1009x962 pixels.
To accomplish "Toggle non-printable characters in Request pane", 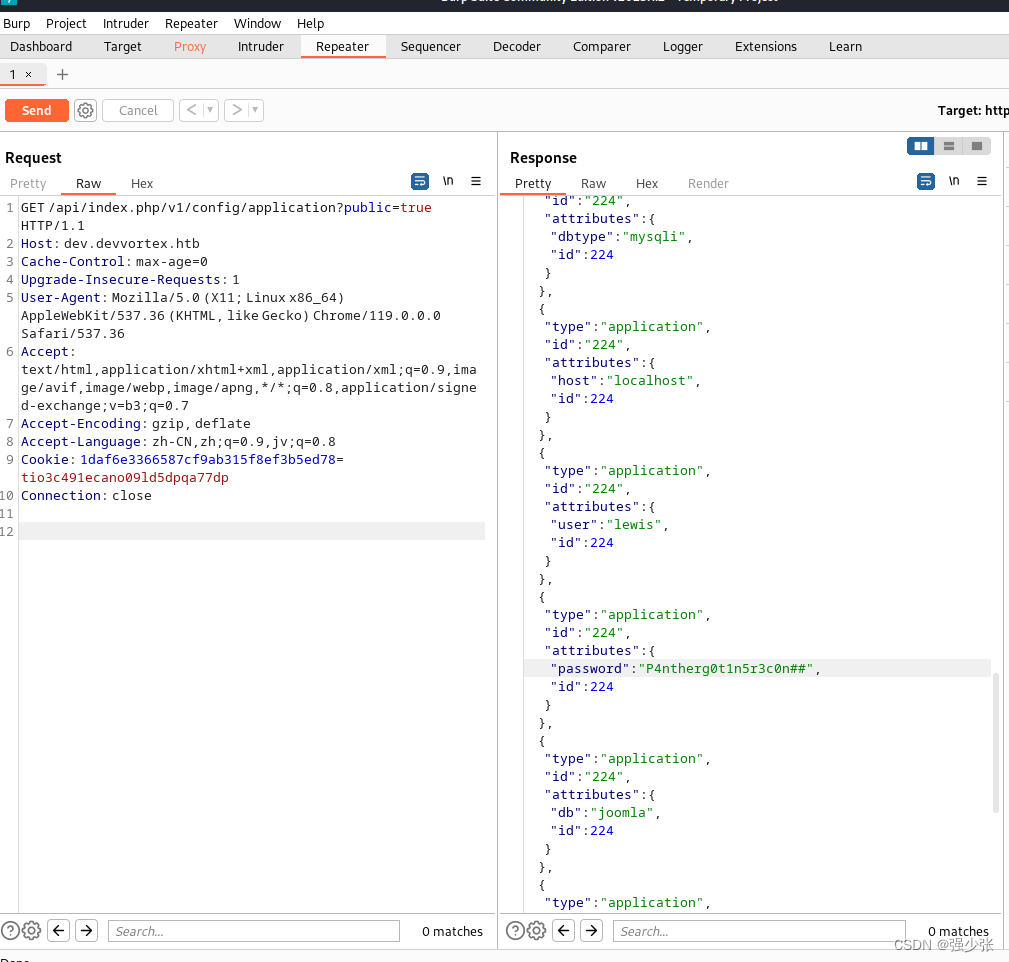I will tap(448, 181).
